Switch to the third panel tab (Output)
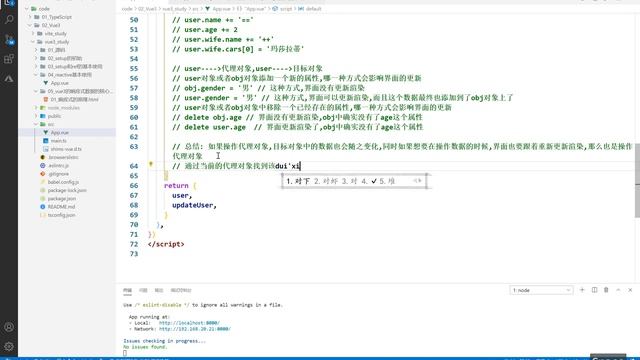640x360 pixels. pos(159,290)
